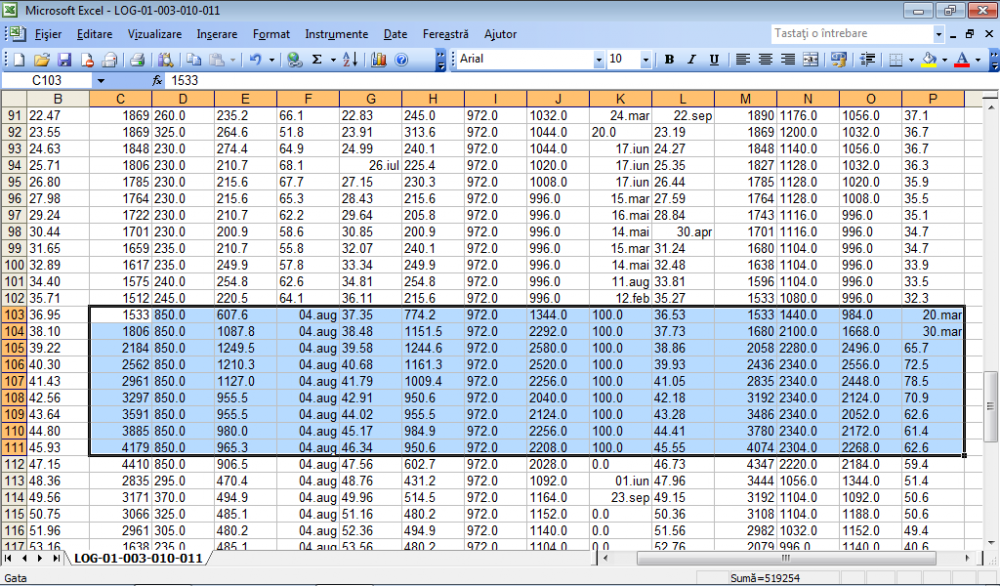
Task: Open the font size 10 dropdown
Action: click(x=645, y=60)
